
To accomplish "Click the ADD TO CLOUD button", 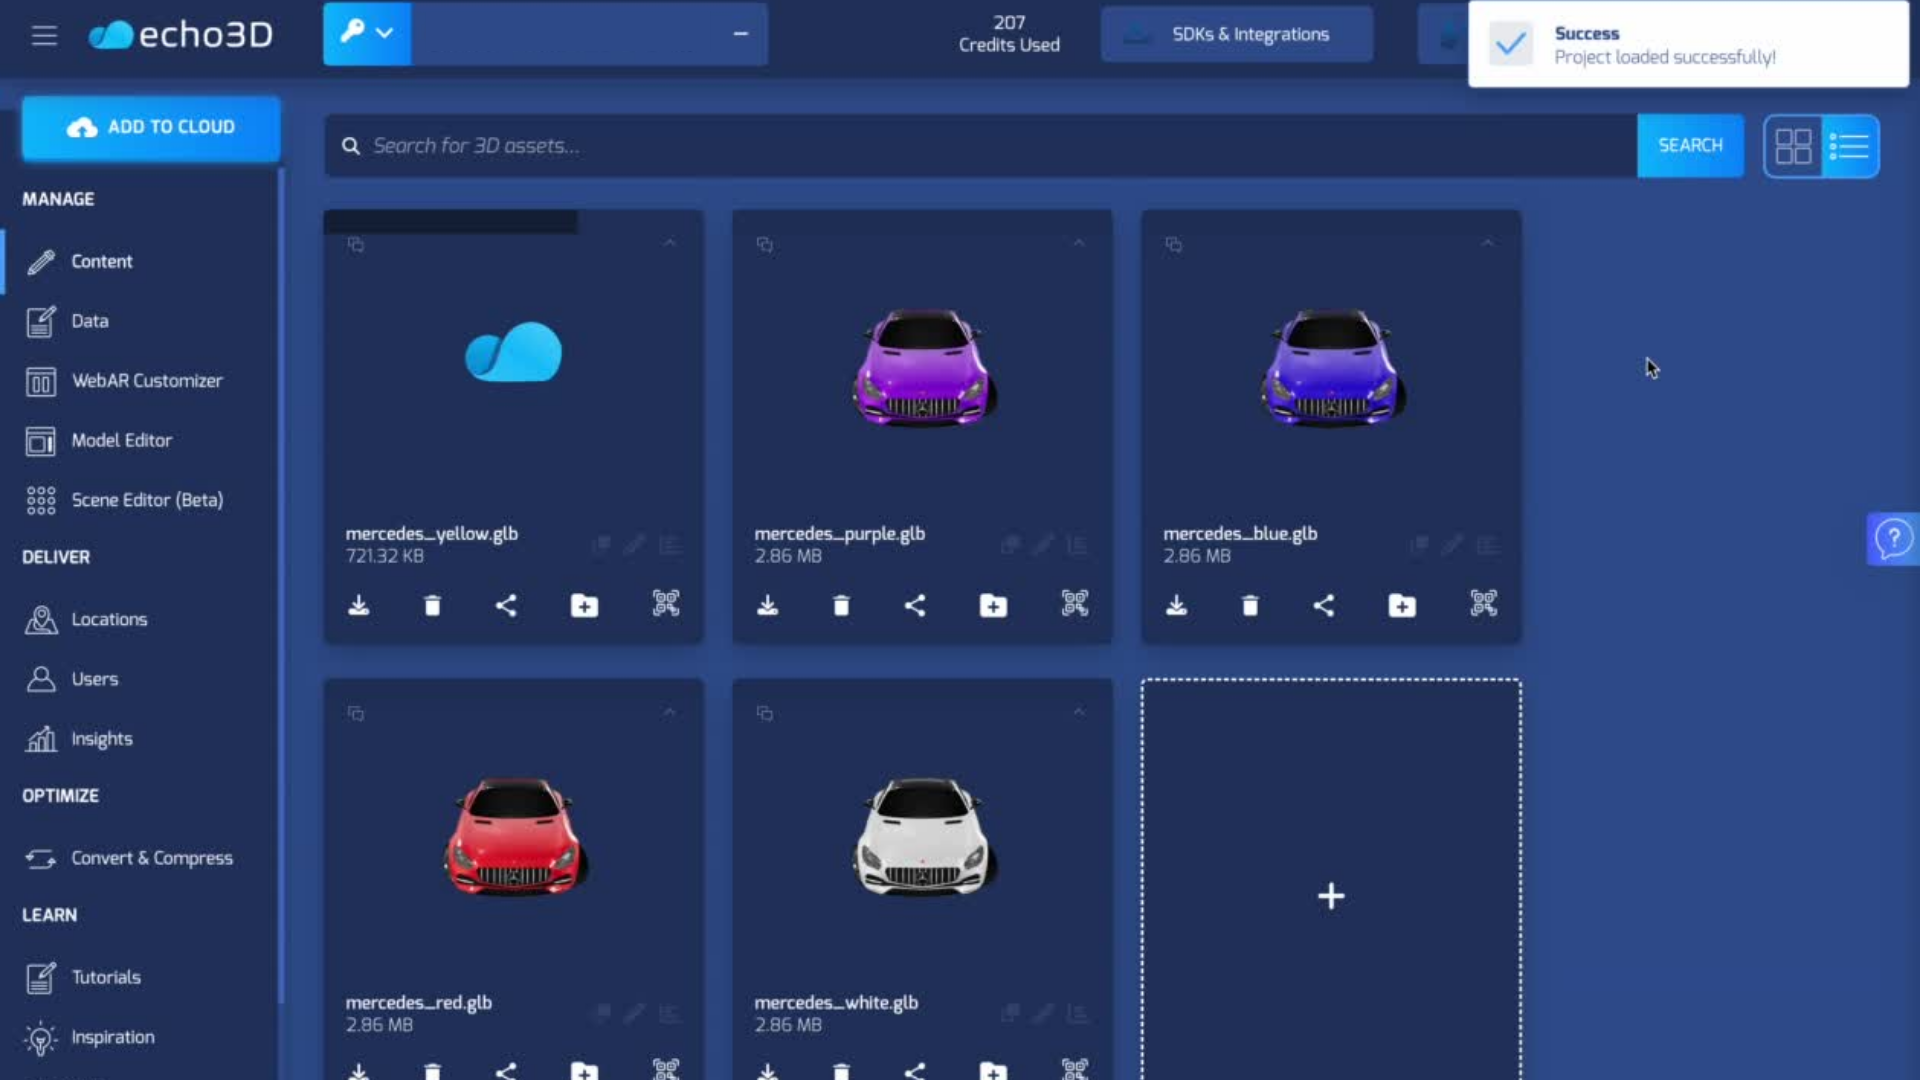I will tap(150, 127).
